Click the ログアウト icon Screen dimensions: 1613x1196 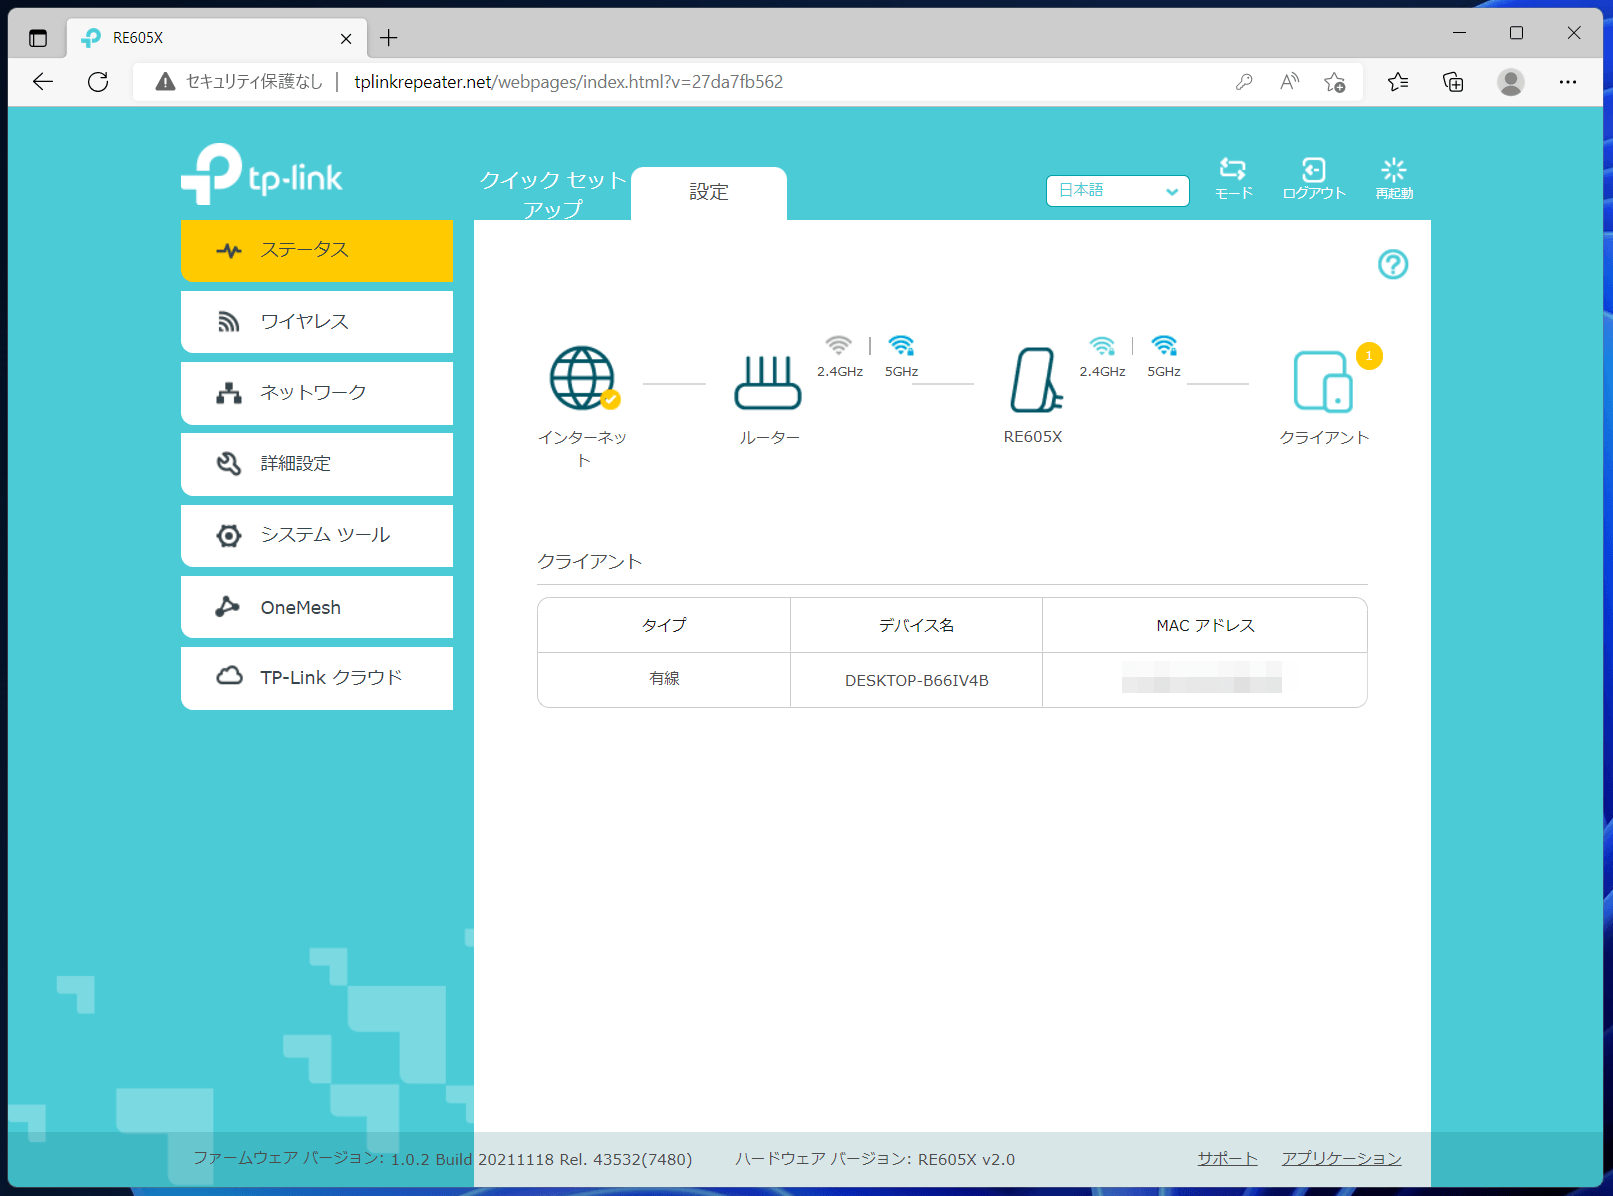1314,178
